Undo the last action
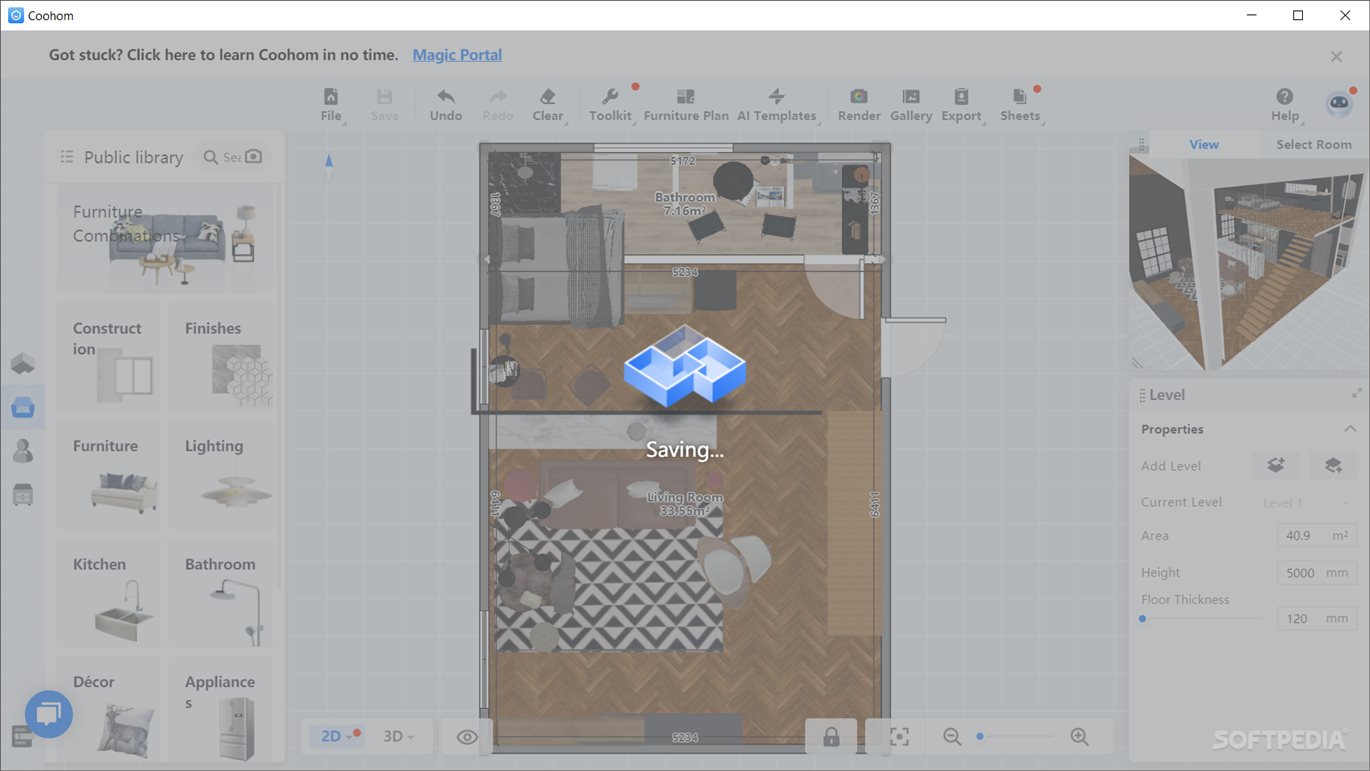This screenshot has width=1370, height=771. tap(446, 104)
